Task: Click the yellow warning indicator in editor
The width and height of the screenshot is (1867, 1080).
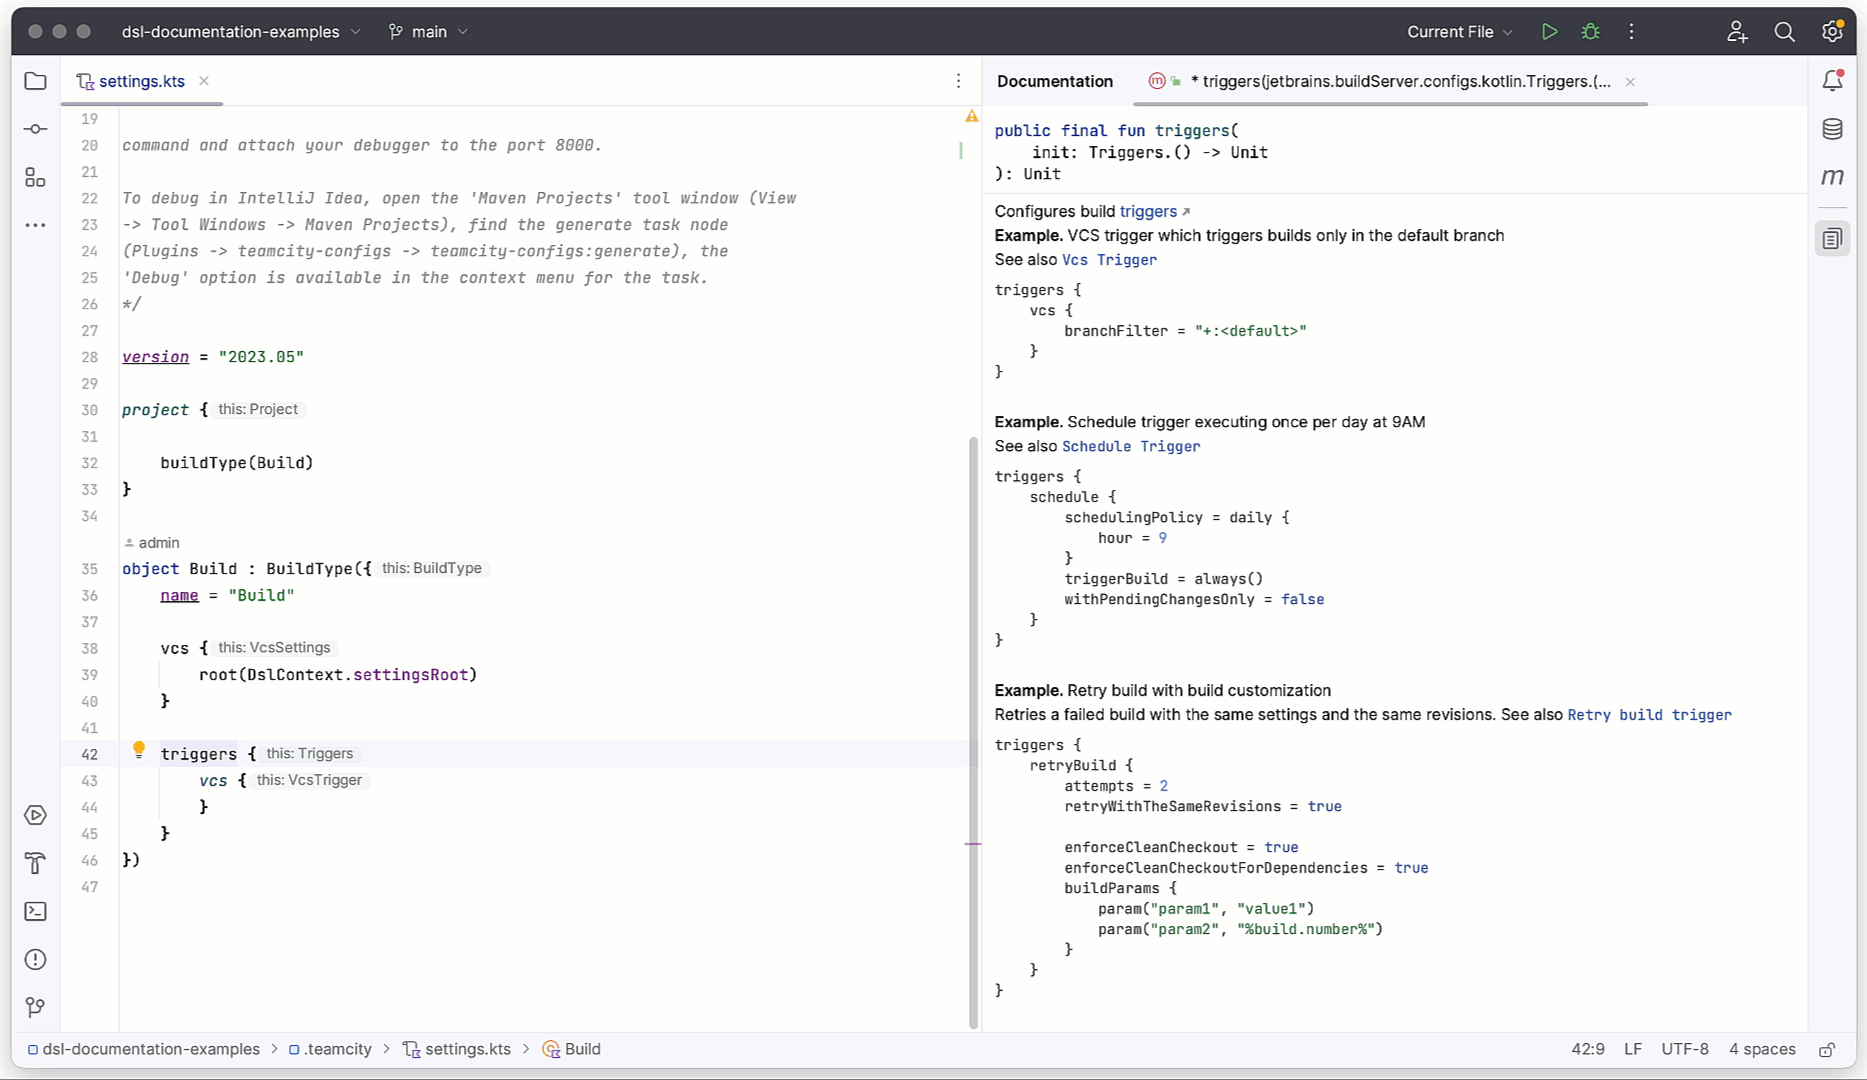Action: pyautogui.click(x=971, y=117)
